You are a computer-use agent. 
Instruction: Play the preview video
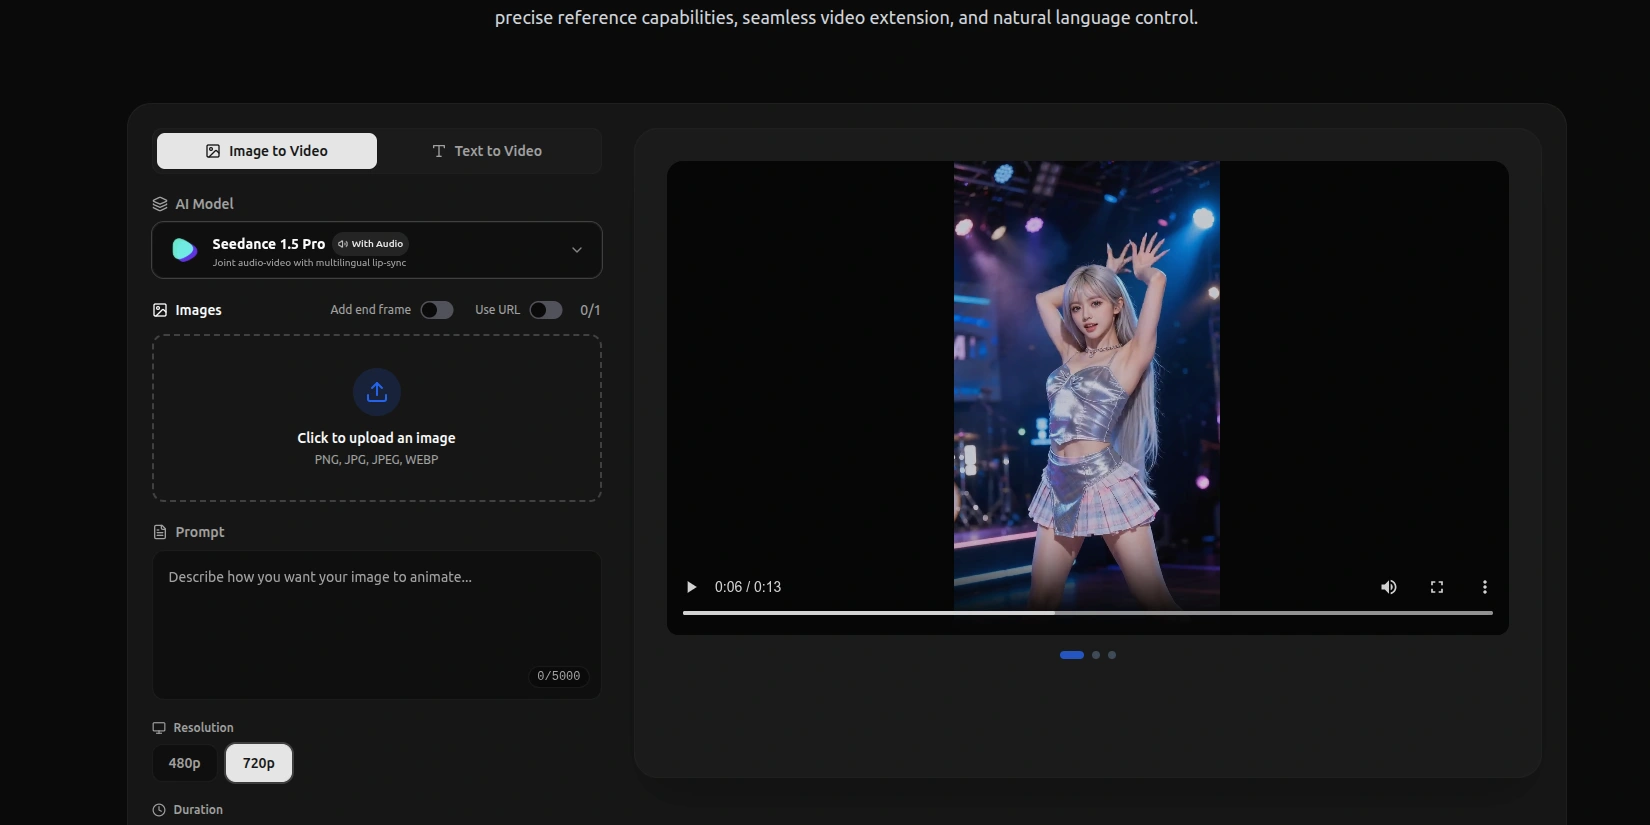691,587
